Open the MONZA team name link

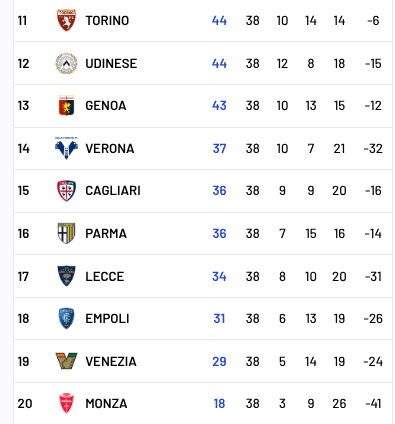[106, 404]
